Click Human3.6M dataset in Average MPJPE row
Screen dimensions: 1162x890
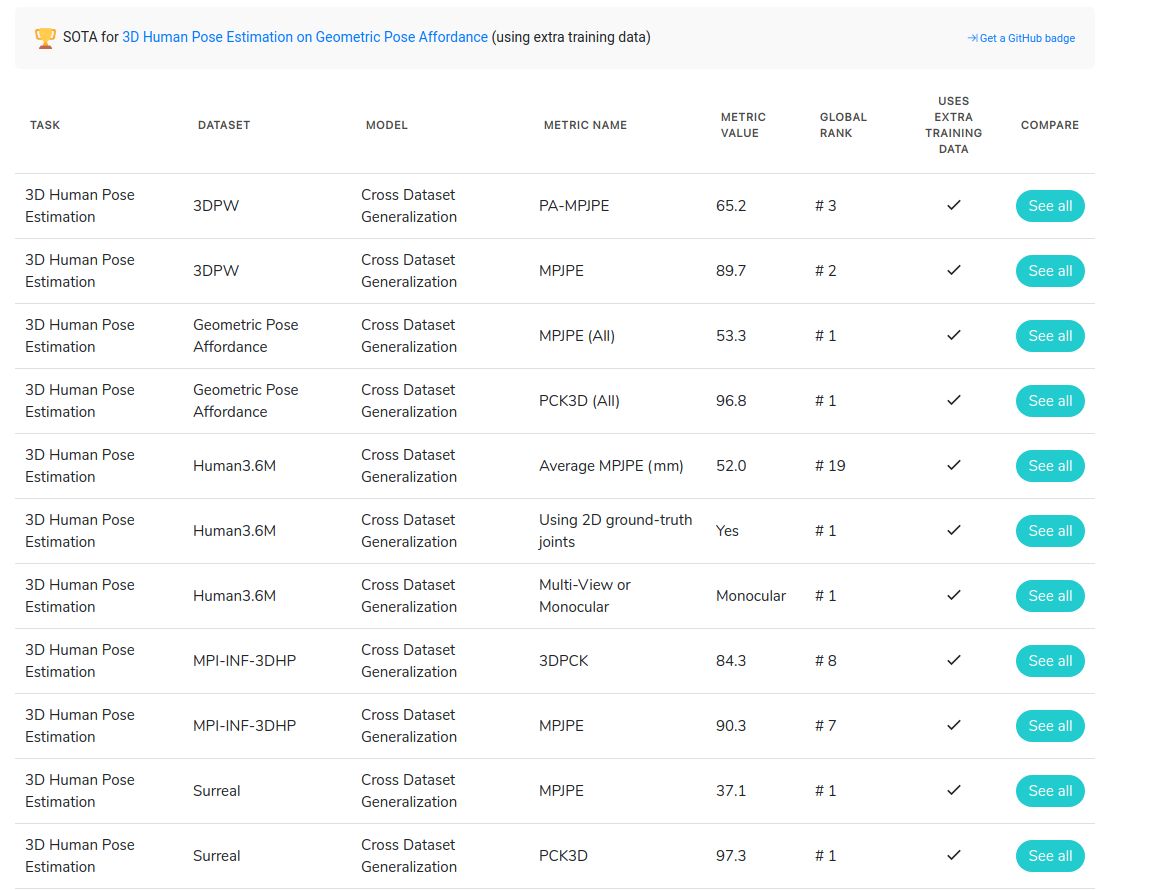click(234, 466)
